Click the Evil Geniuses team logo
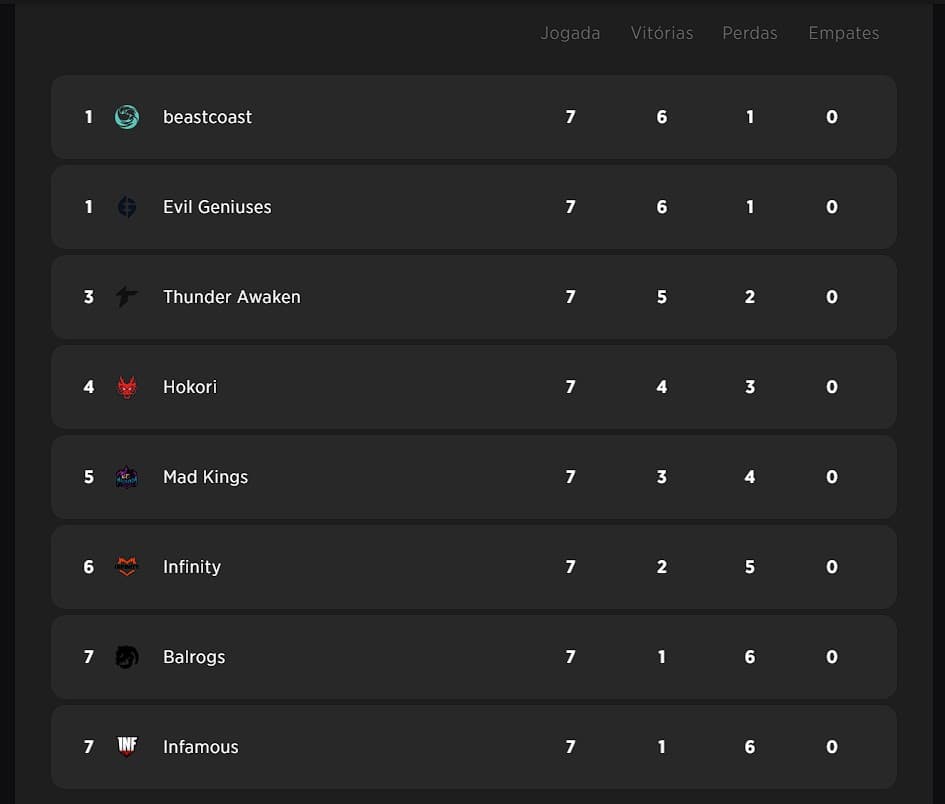The width and height of the screenshot is (945, 804). click(127, 207)
